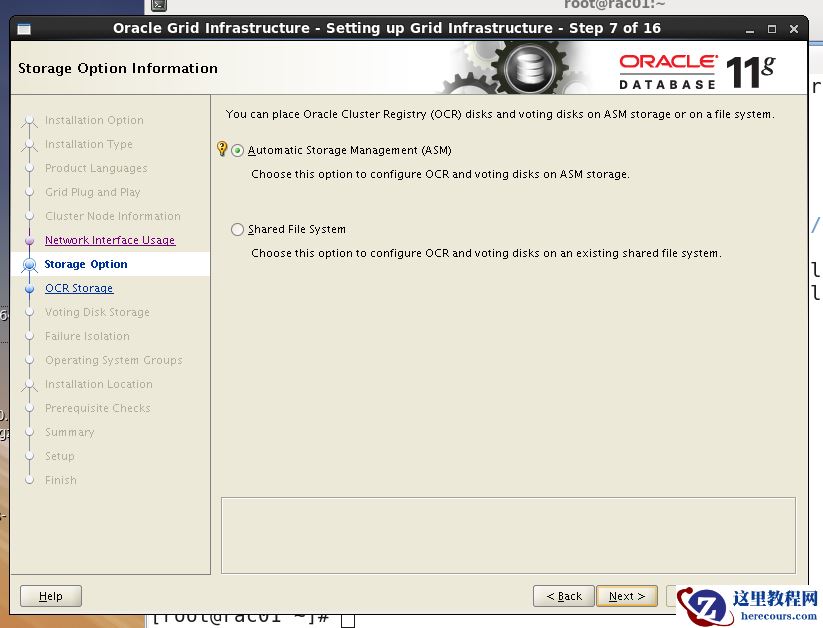Click Voting Disk Storage step
The width and height of the screenshot is (823, 628).
pos(97,312)
